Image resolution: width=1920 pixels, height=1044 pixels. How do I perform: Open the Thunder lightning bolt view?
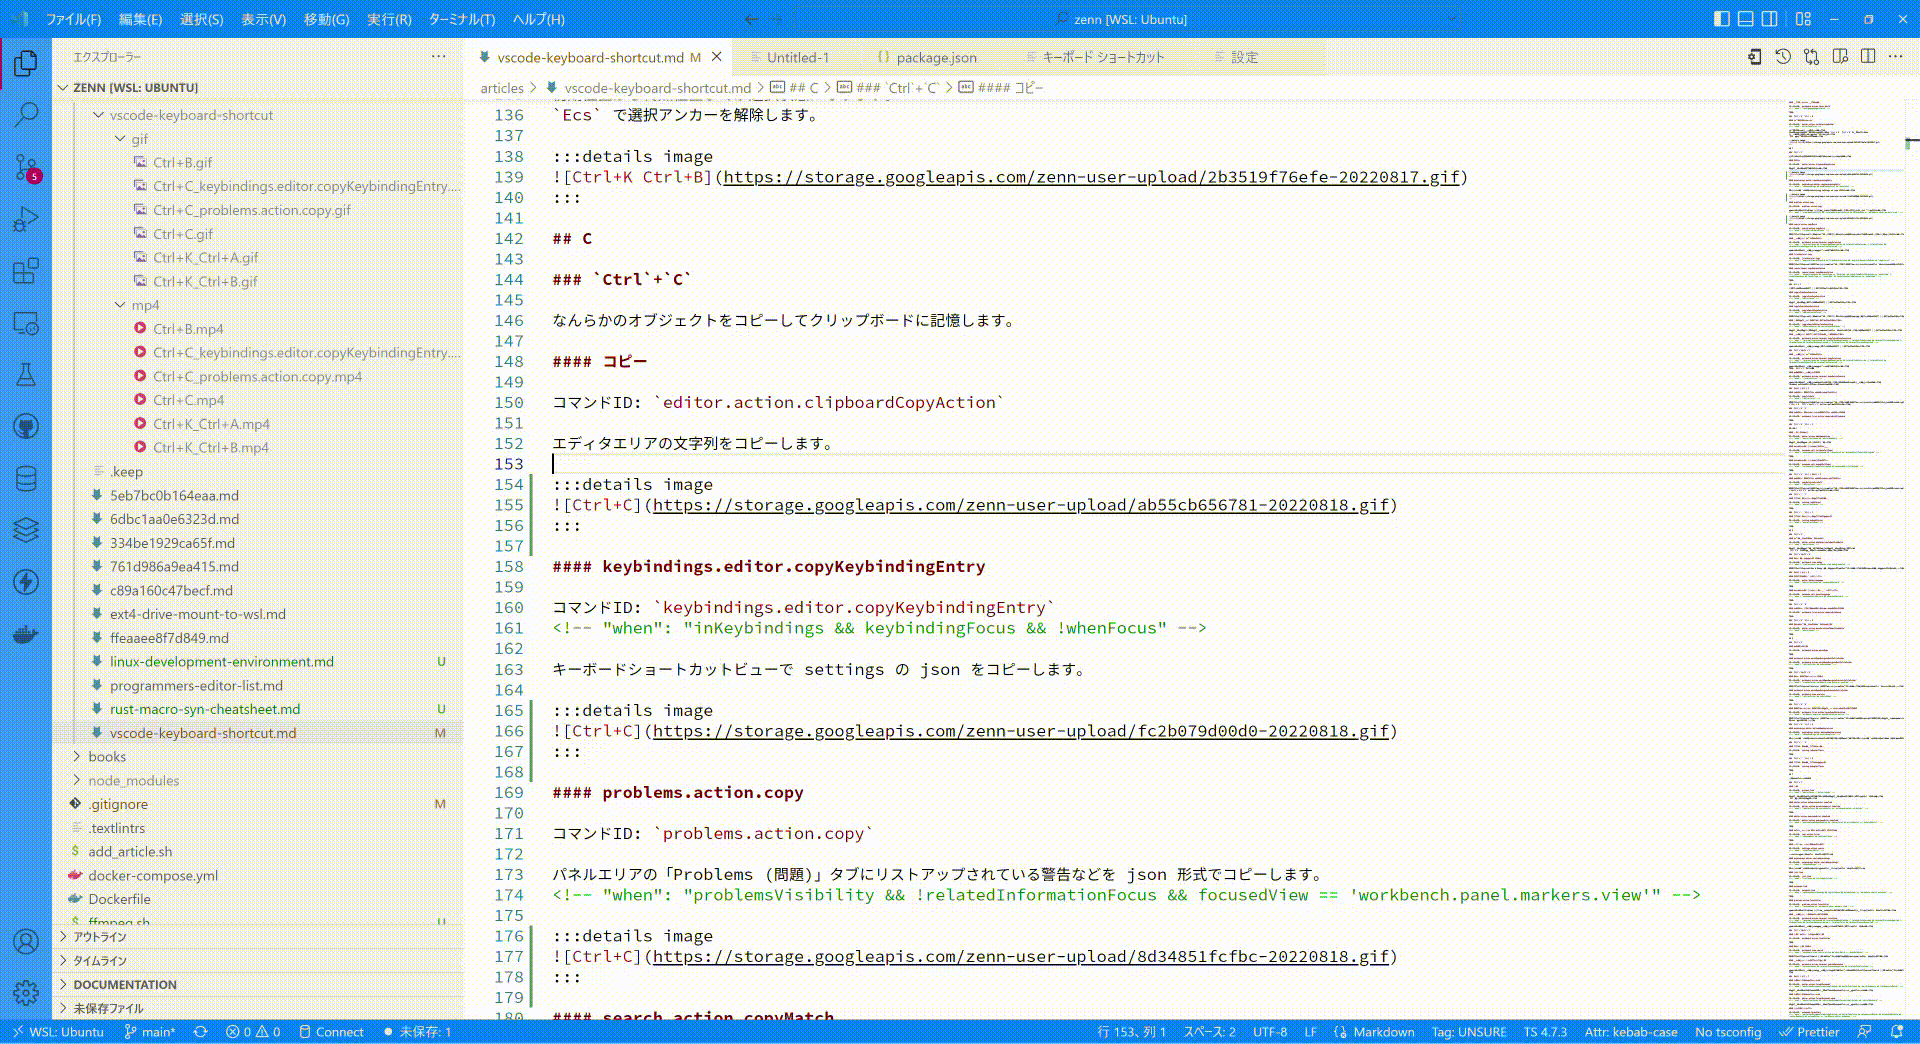(26, 582)
